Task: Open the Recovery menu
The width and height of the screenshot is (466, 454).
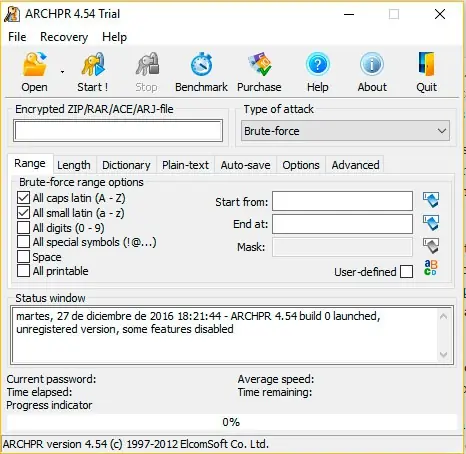Action: click(x=64, y=37)
